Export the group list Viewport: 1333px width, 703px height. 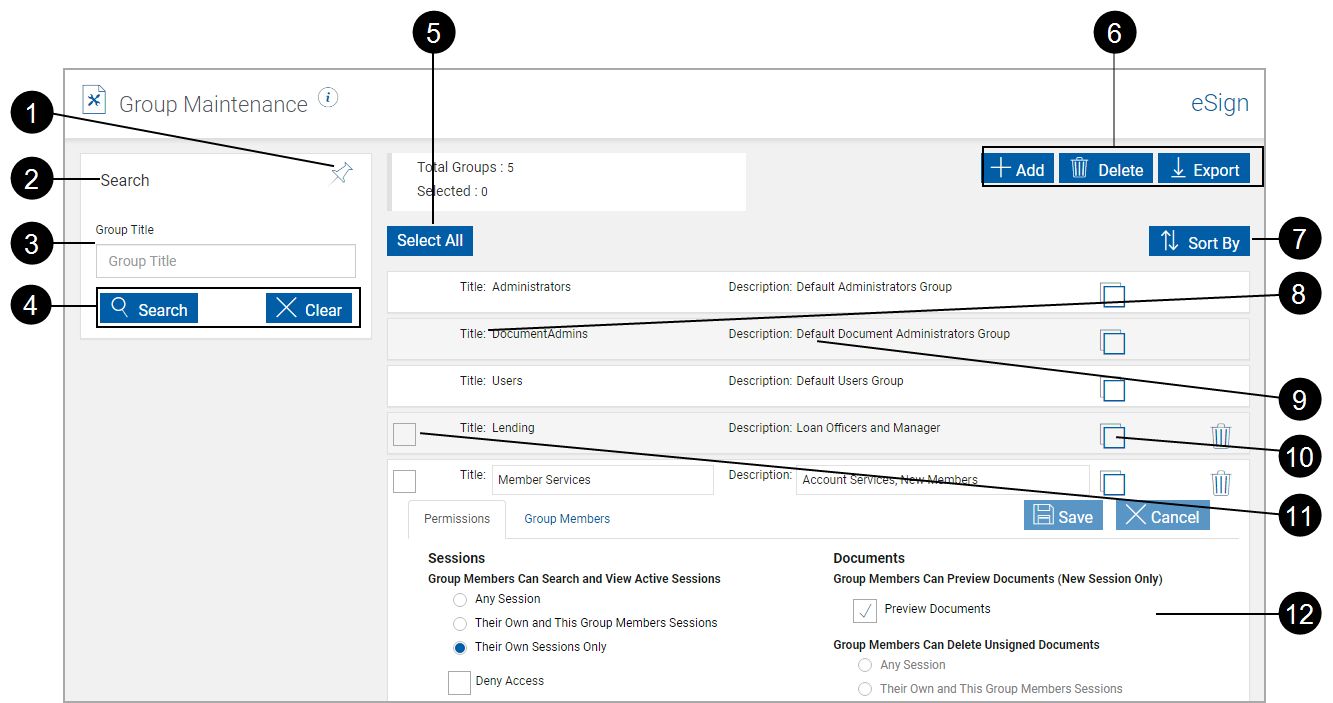coord(1205,169)
